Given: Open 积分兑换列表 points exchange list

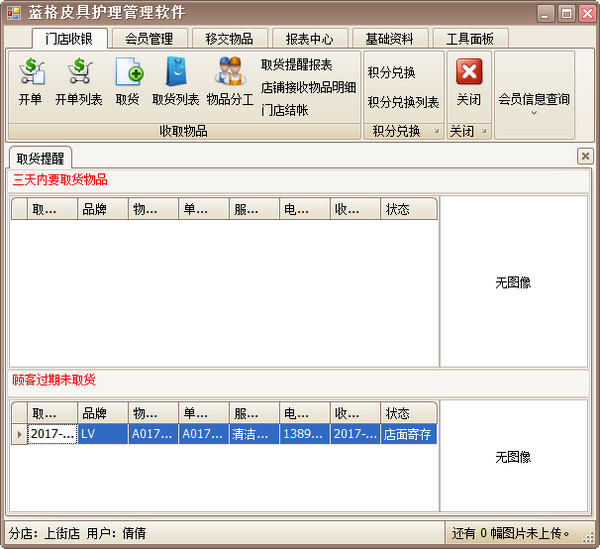Looking at the screenshot, I should tap(403, 102).
